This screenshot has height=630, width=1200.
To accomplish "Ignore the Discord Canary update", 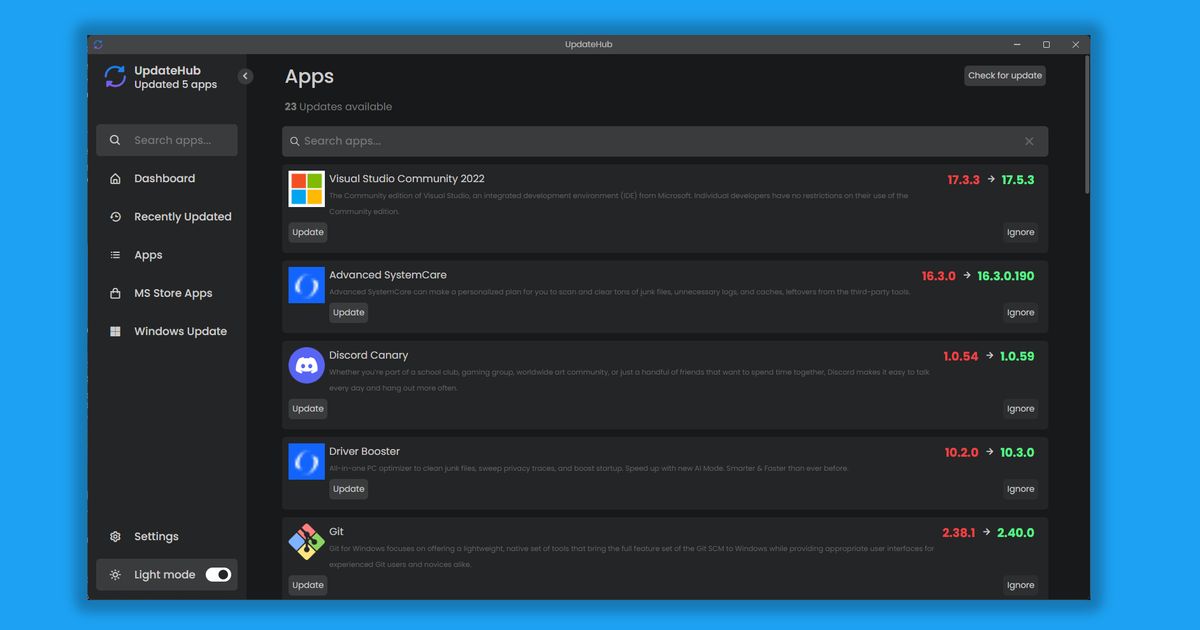I will pyautogui.click(x=1021, y=408).
